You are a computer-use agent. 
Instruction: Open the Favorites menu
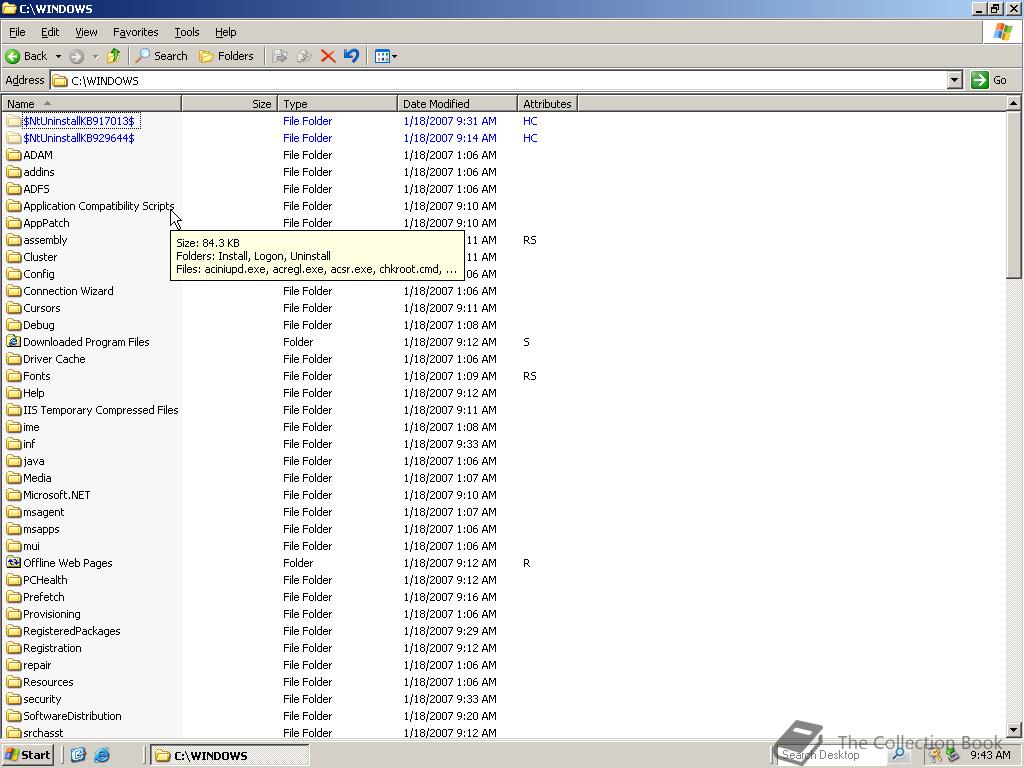pyautogui.click(x=135, y=32)
